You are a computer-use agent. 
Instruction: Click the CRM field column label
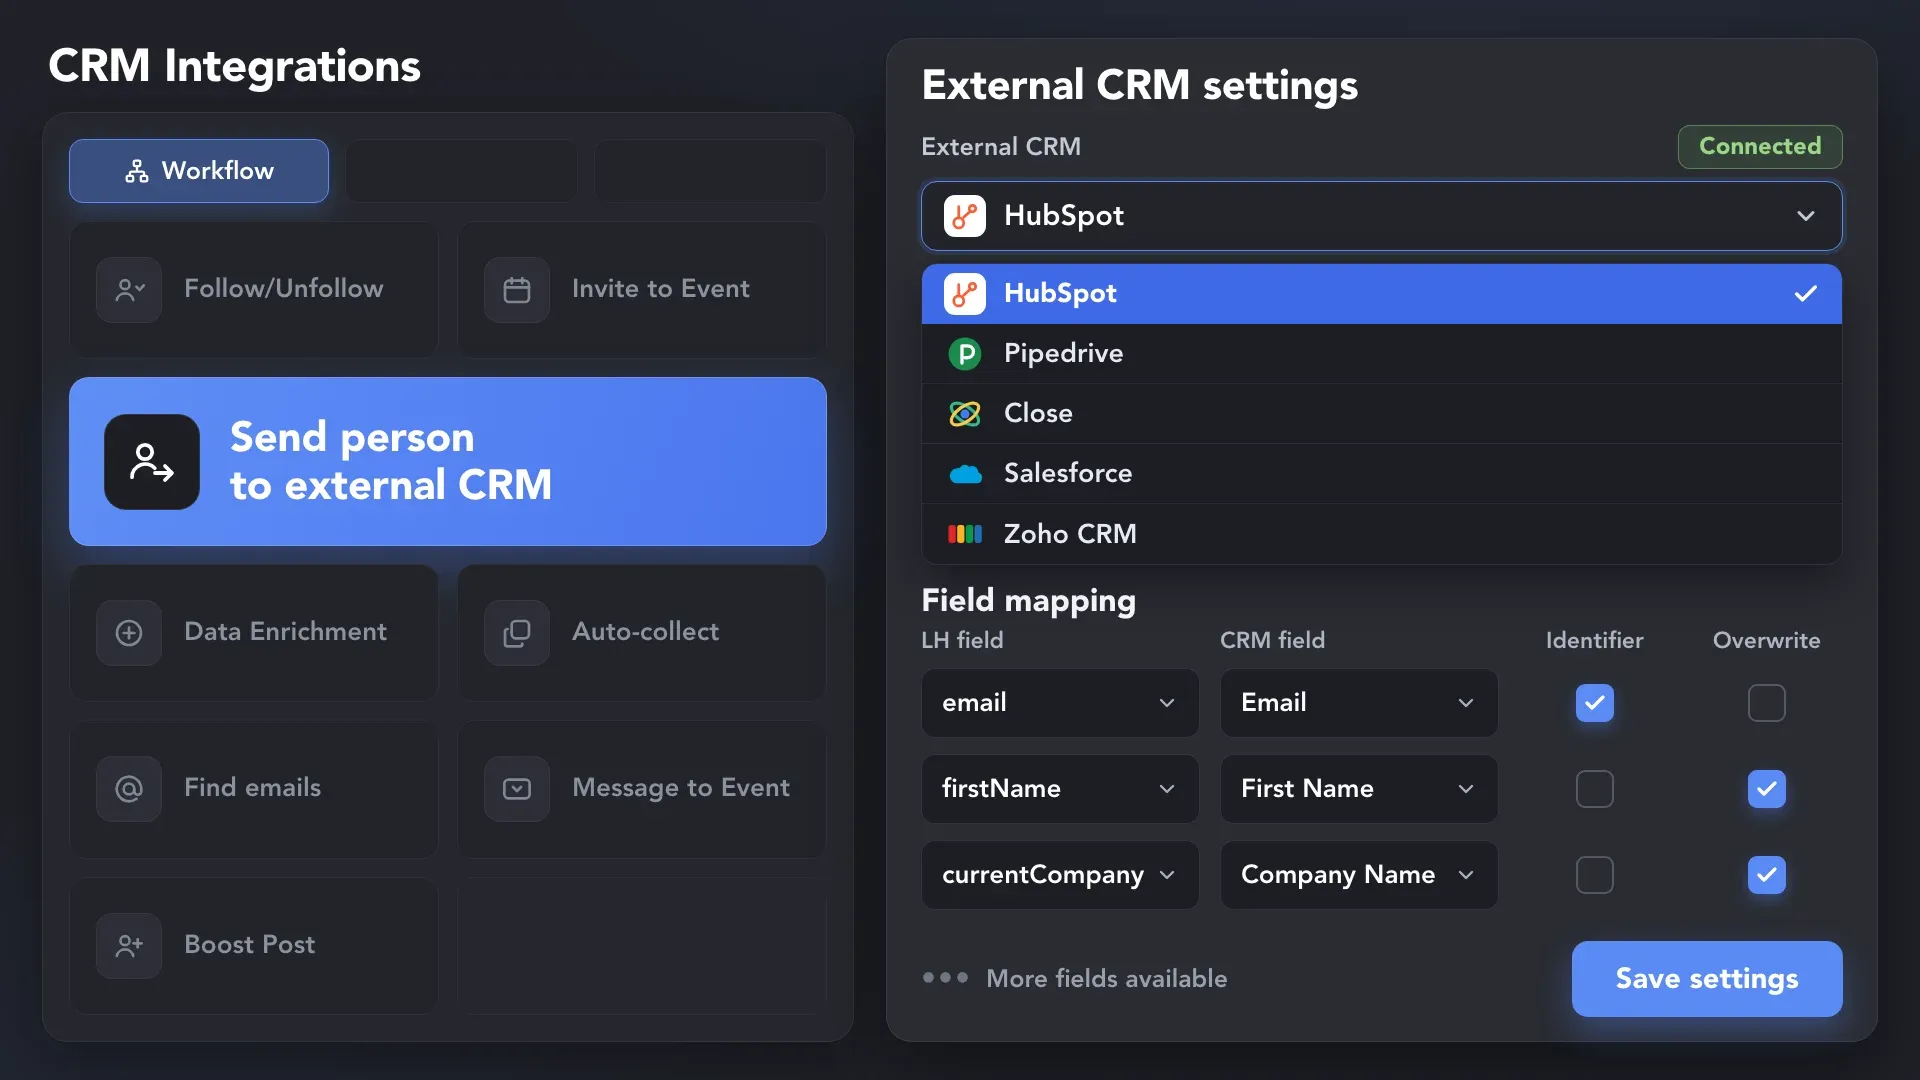point(1272,640)
